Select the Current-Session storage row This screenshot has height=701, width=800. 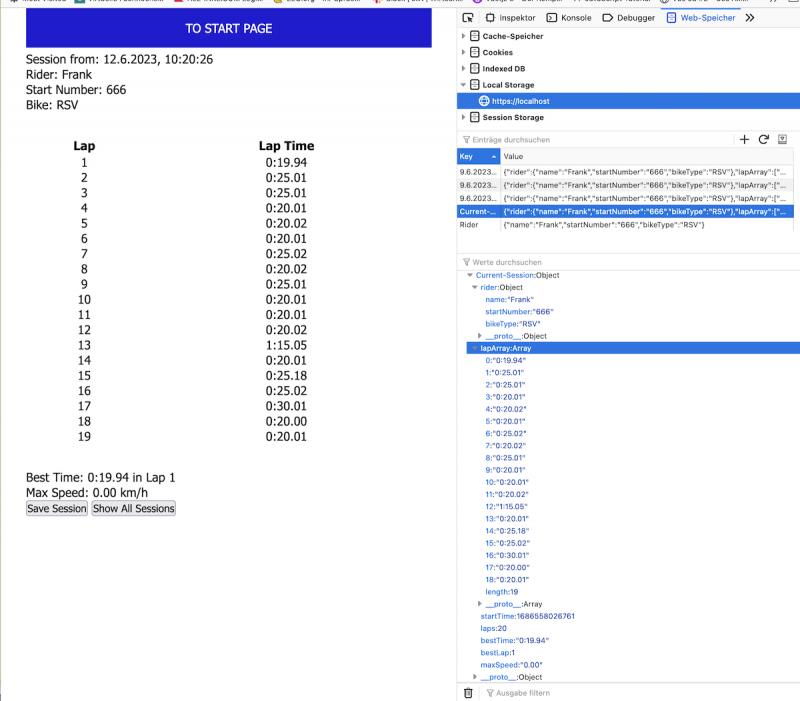[625, 212]
